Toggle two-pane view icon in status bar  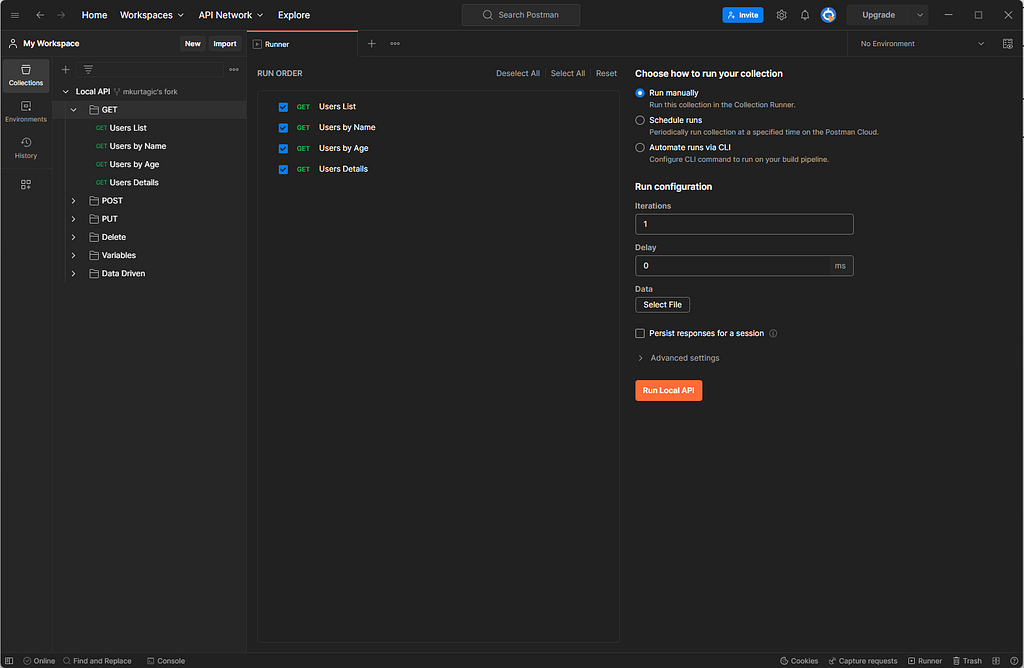[996, 661]
